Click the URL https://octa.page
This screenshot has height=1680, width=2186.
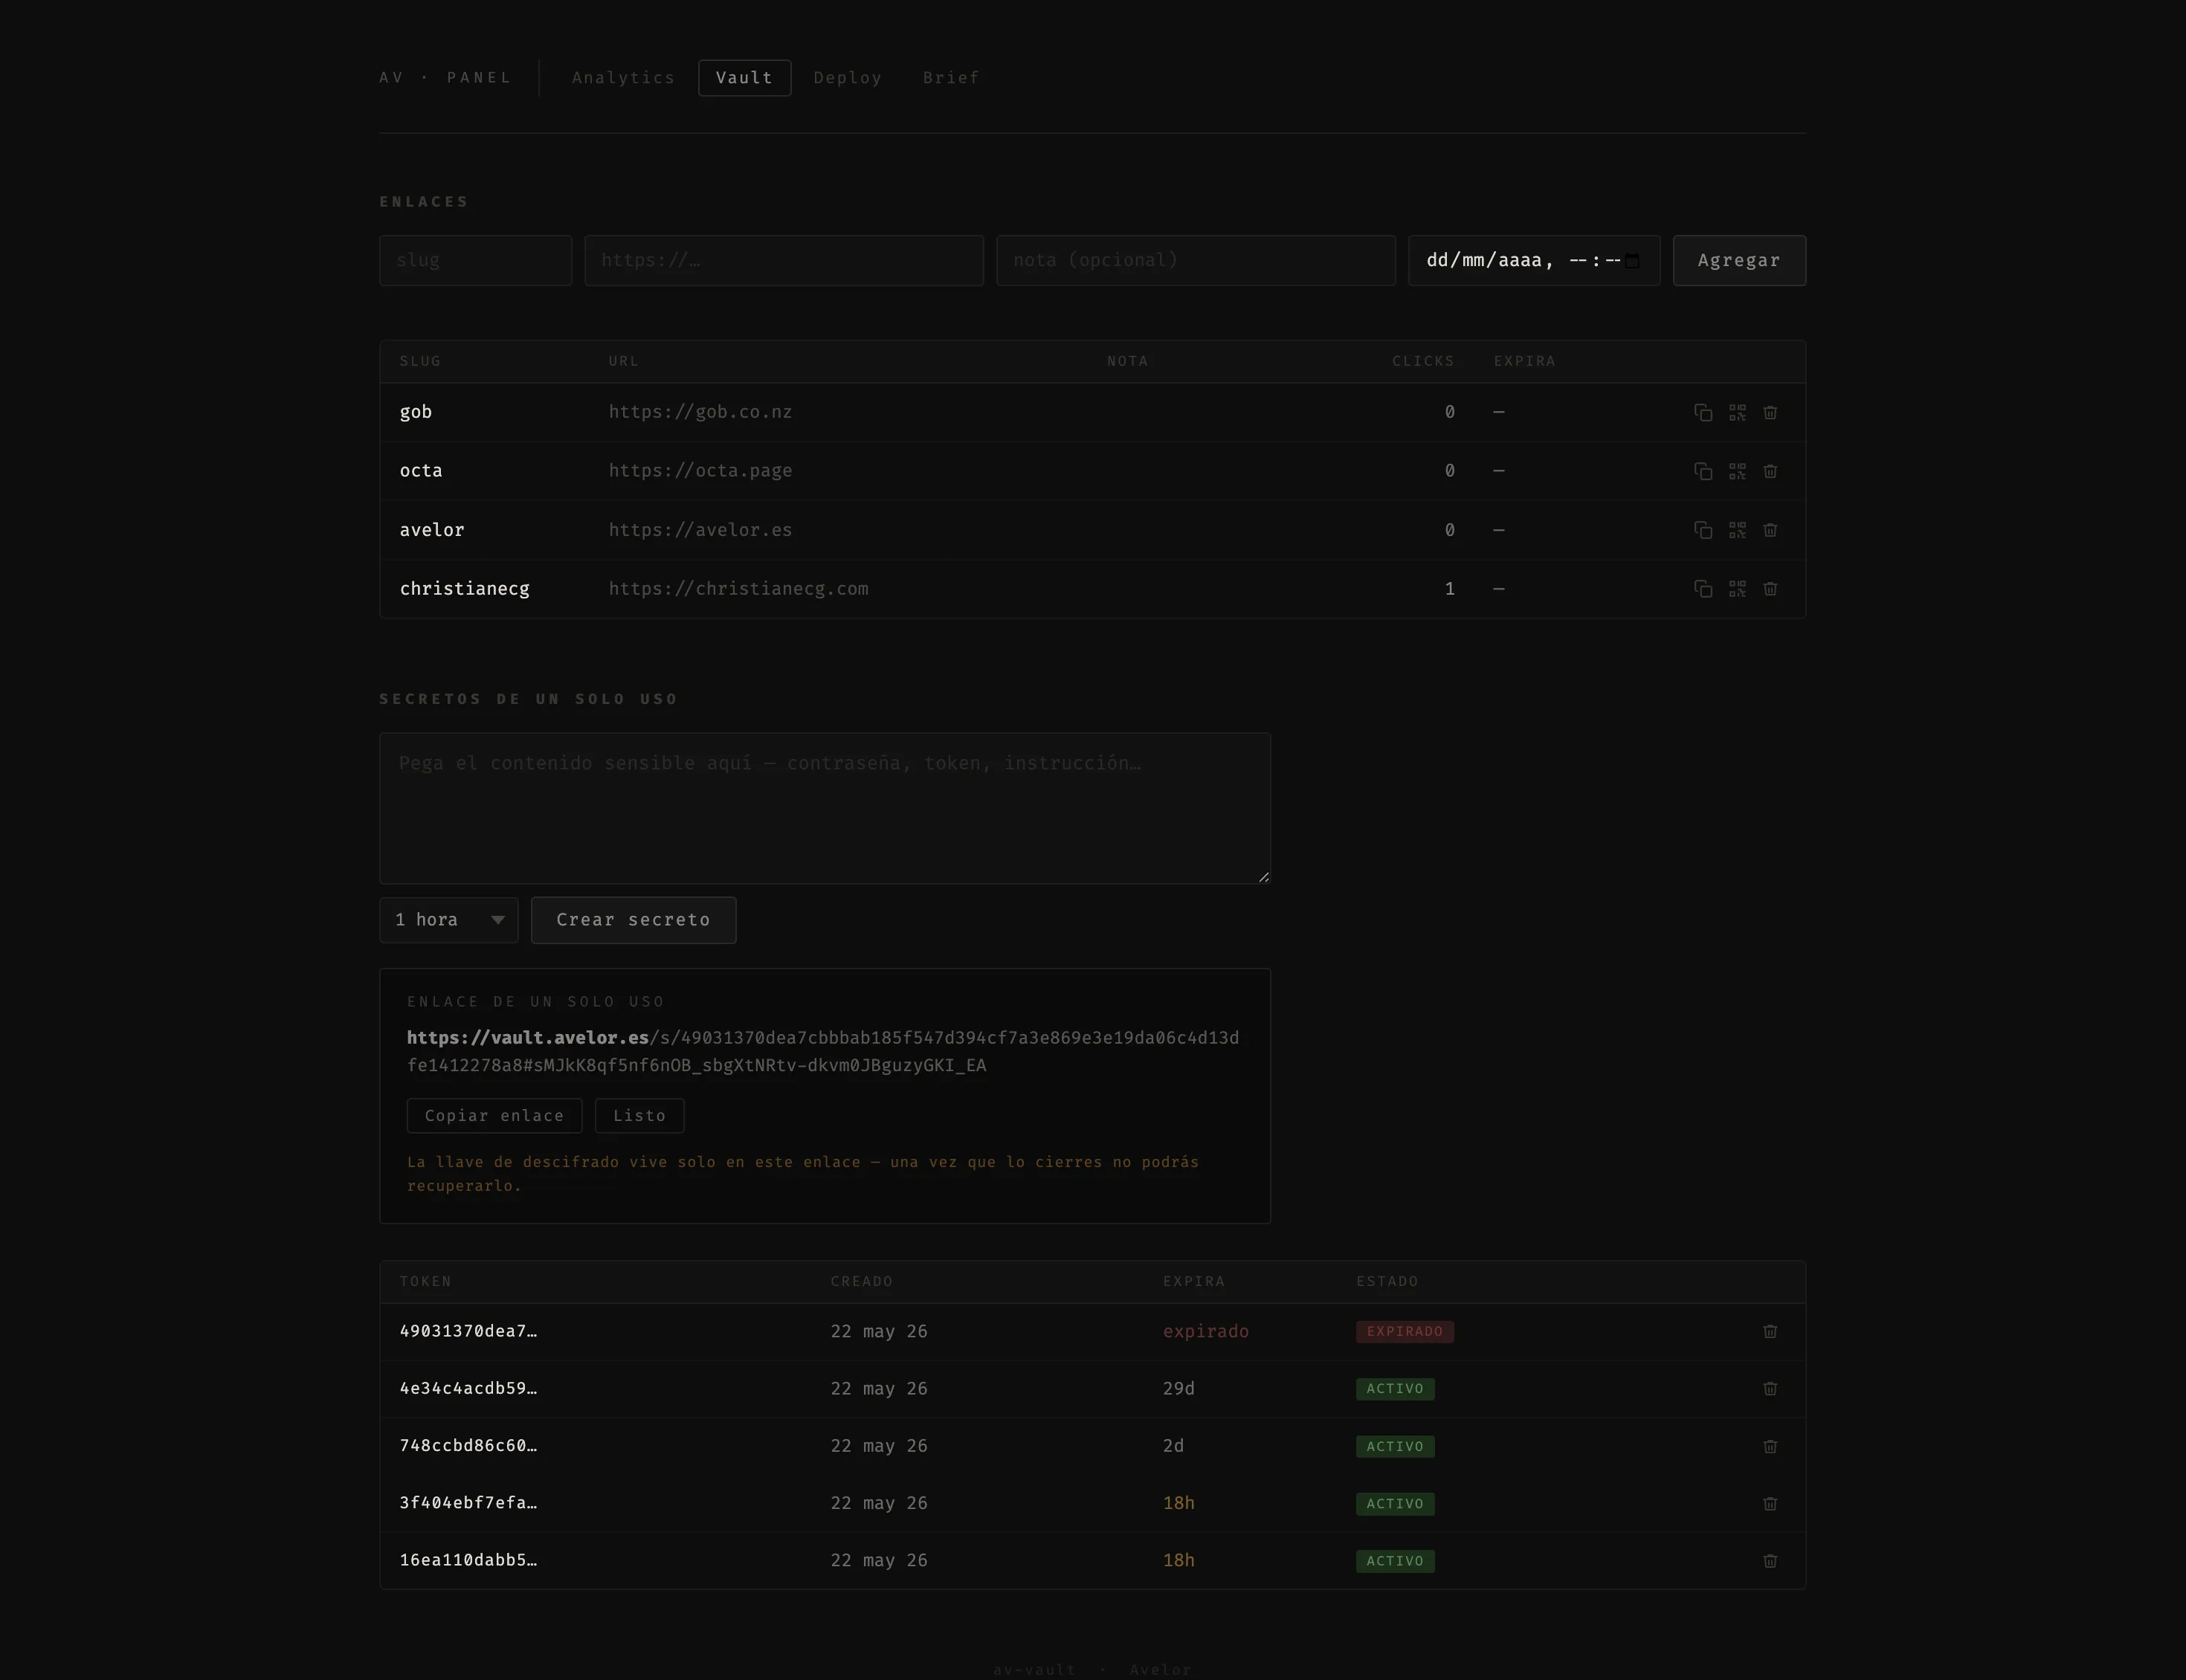pyautogui.click(x=700, y=471)
